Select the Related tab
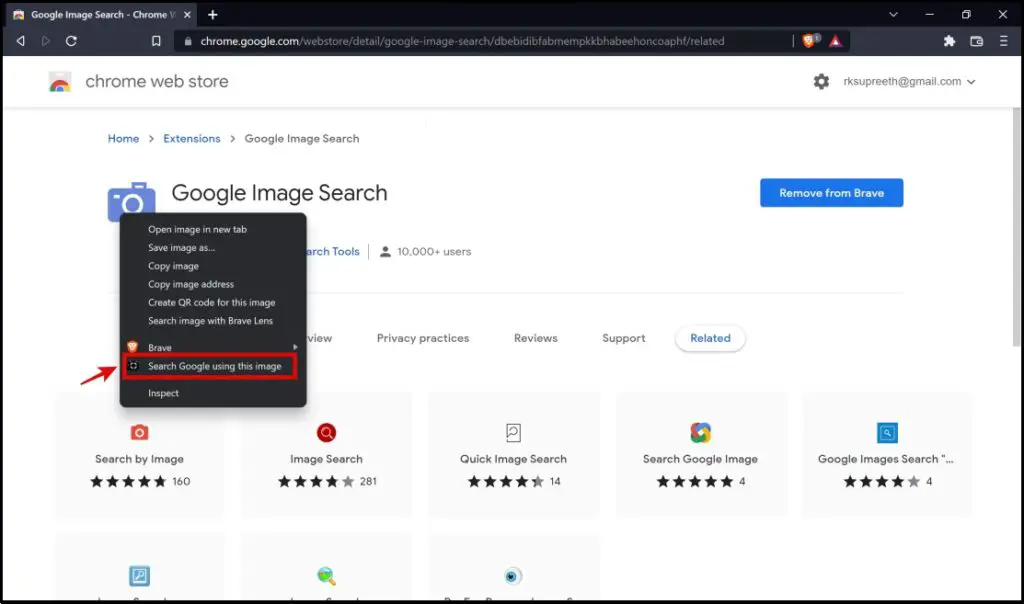The image size is (1024, 604). [x=710, y=338]
